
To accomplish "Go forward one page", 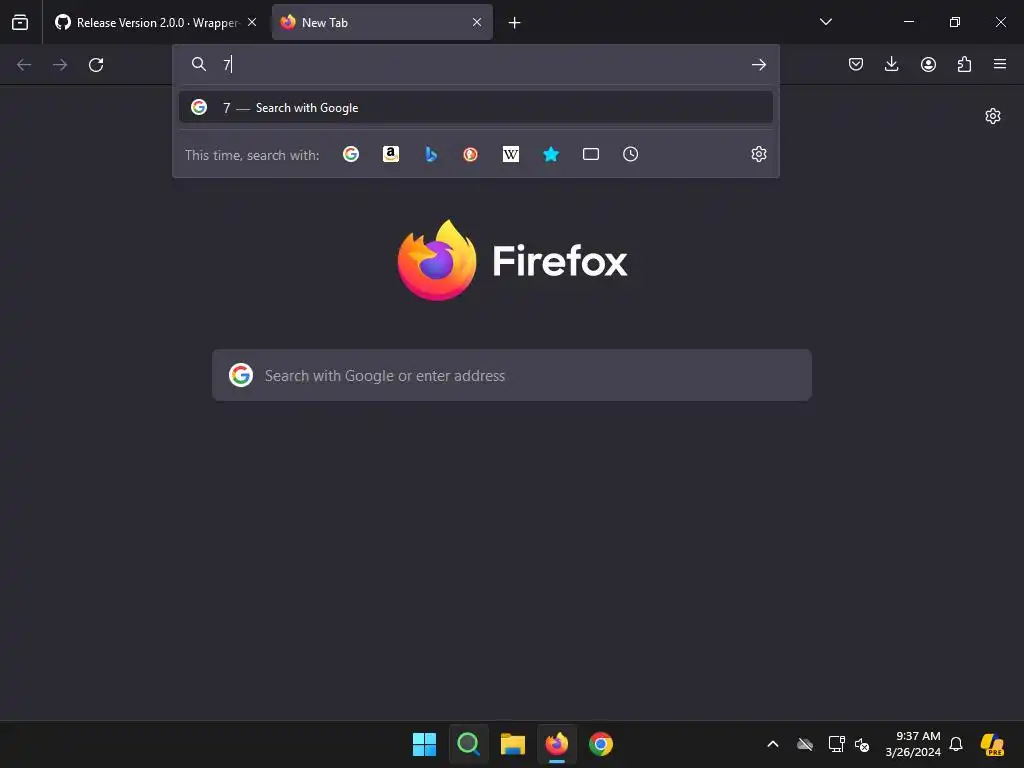I will (60, 65).
